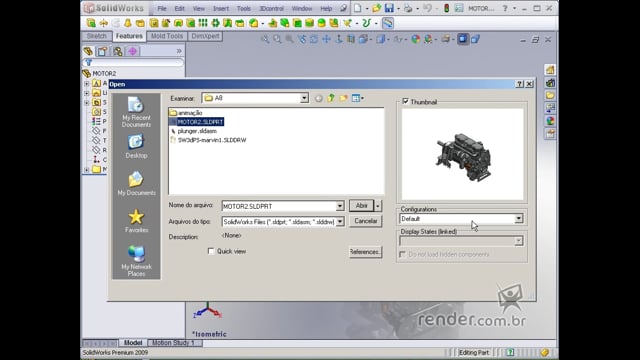Click Desktop in the places bar
The width and height of the screenshot is (640, 360).
pyautogui.click(x=136, y=146)
